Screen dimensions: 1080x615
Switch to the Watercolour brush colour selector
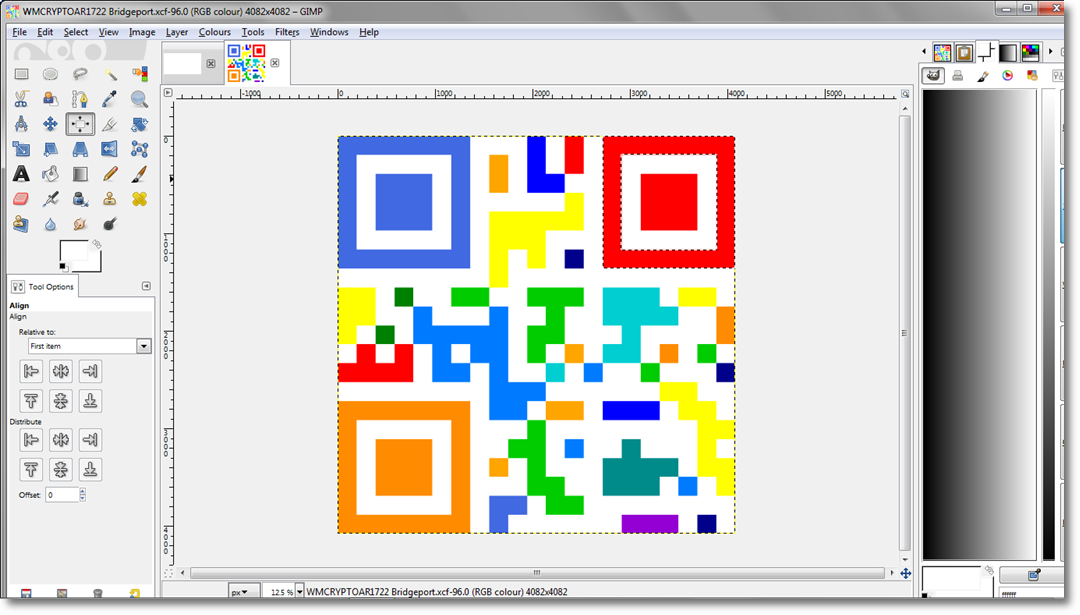point(982,76)
